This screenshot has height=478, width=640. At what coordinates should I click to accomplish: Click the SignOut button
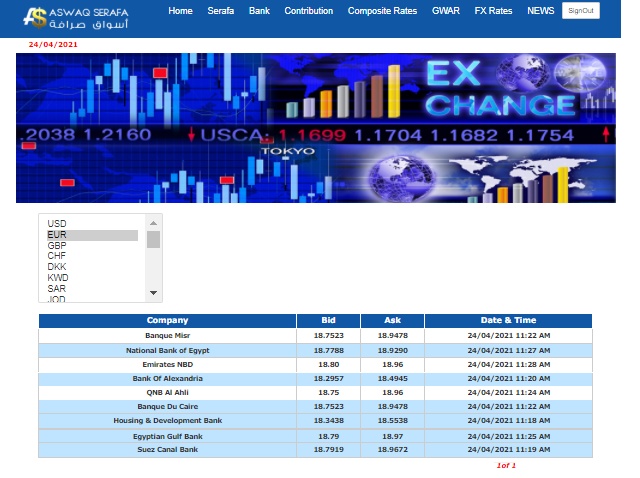(581, 11)
